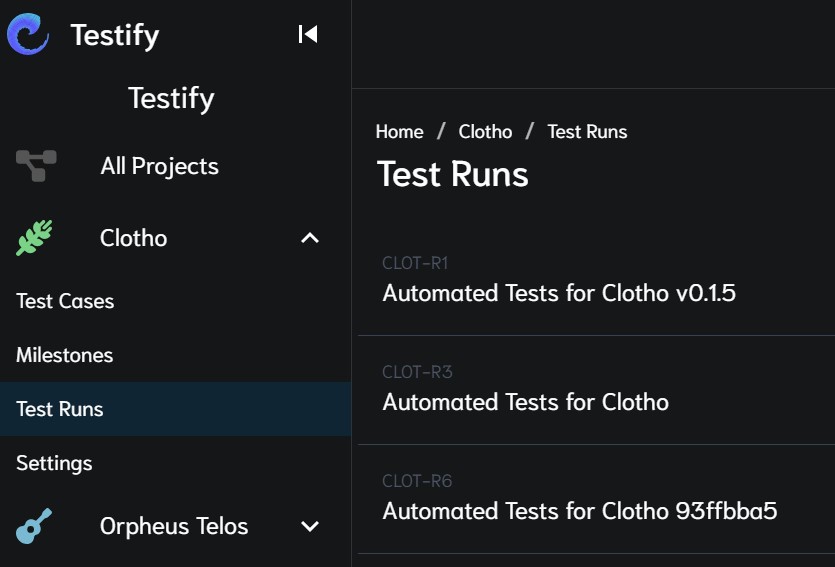Click the Testify swirl logo icon
Viewport: 835px width, 567px height.
(x=28, y=34)
